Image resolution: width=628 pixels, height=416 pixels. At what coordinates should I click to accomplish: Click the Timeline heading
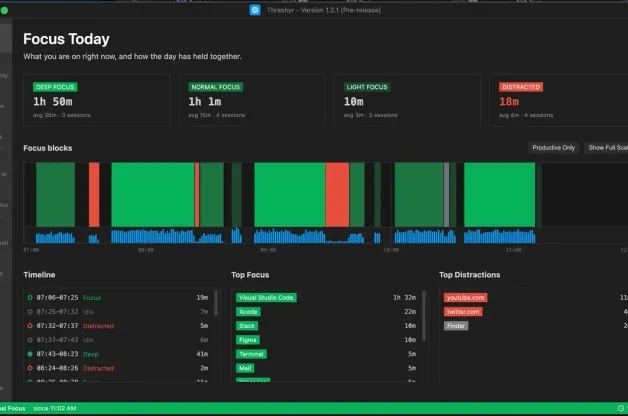pos(39,275)
